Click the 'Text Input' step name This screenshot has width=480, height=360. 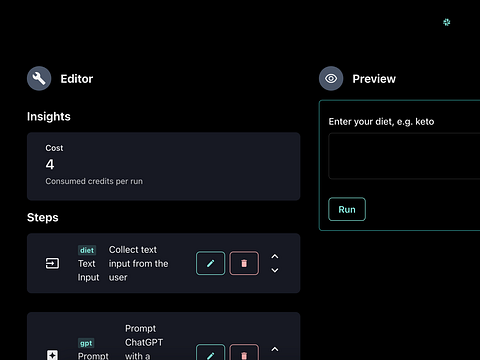pos(89,270)
